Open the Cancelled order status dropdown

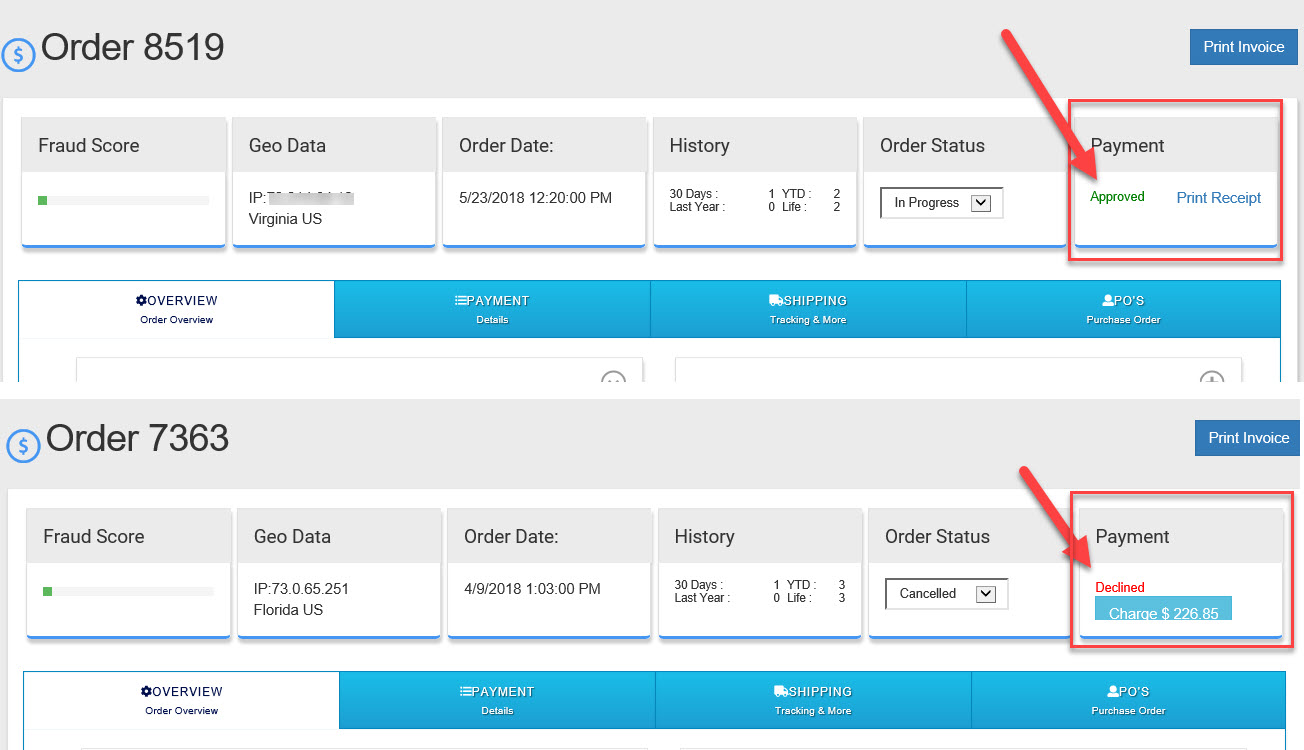946,594
